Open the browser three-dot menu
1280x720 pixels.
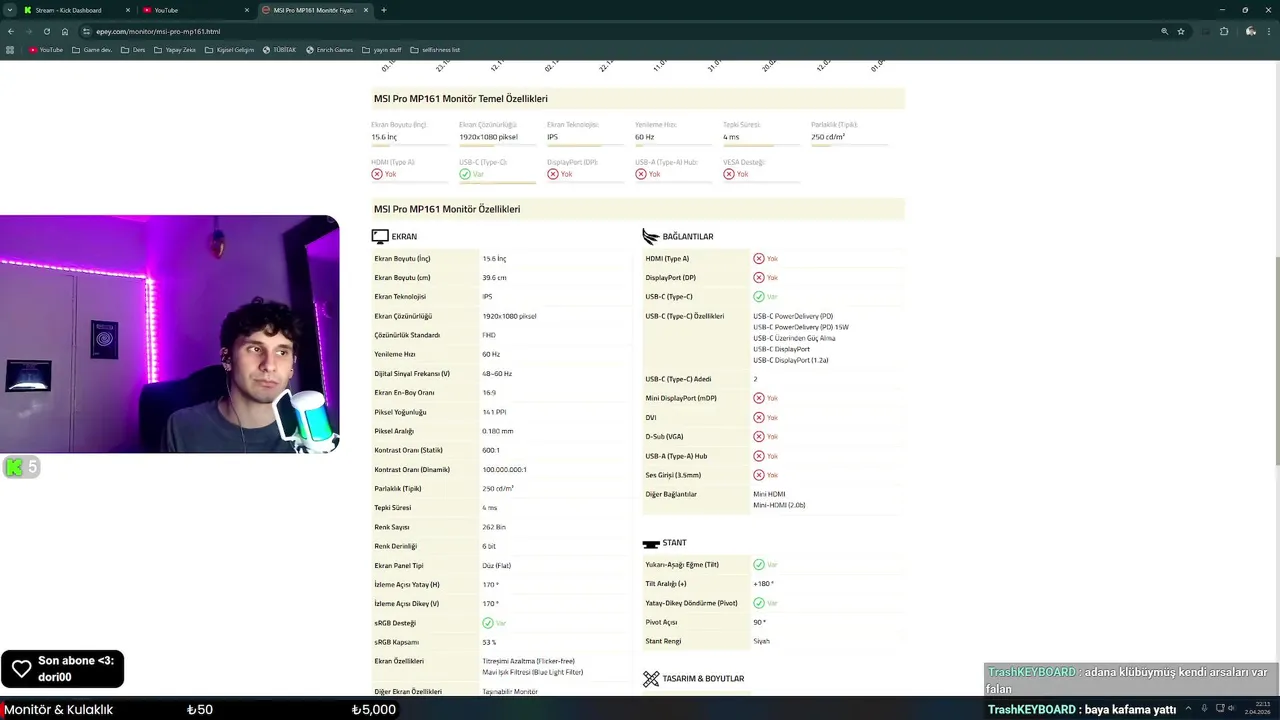pos(1270,31)
